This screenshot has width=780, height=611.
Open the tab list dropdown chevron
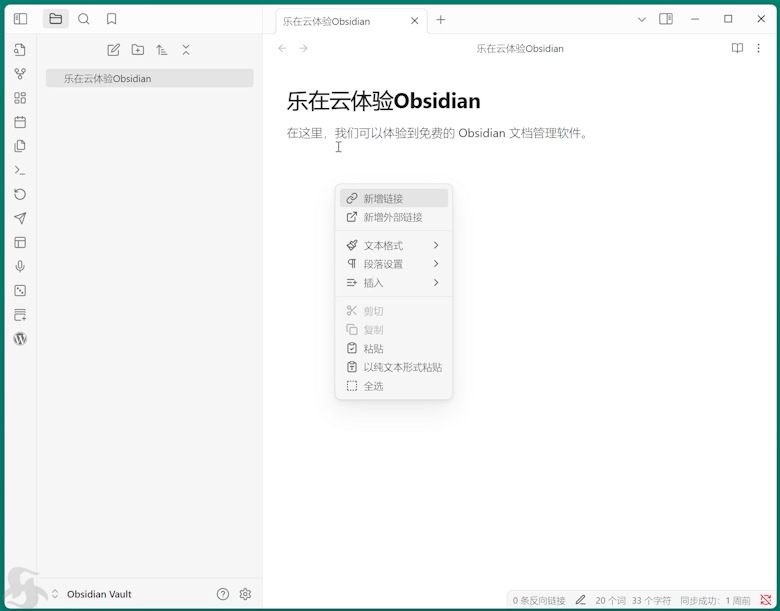642,19
